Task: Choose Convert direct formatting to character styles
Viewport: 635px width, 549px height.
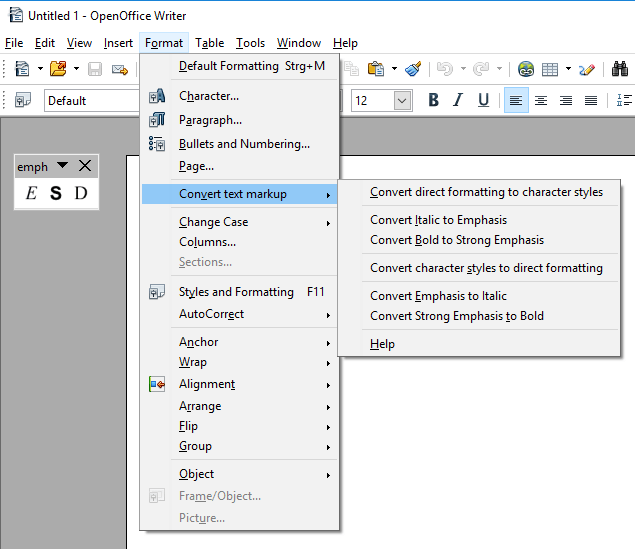Action: (x=479, y=192)
